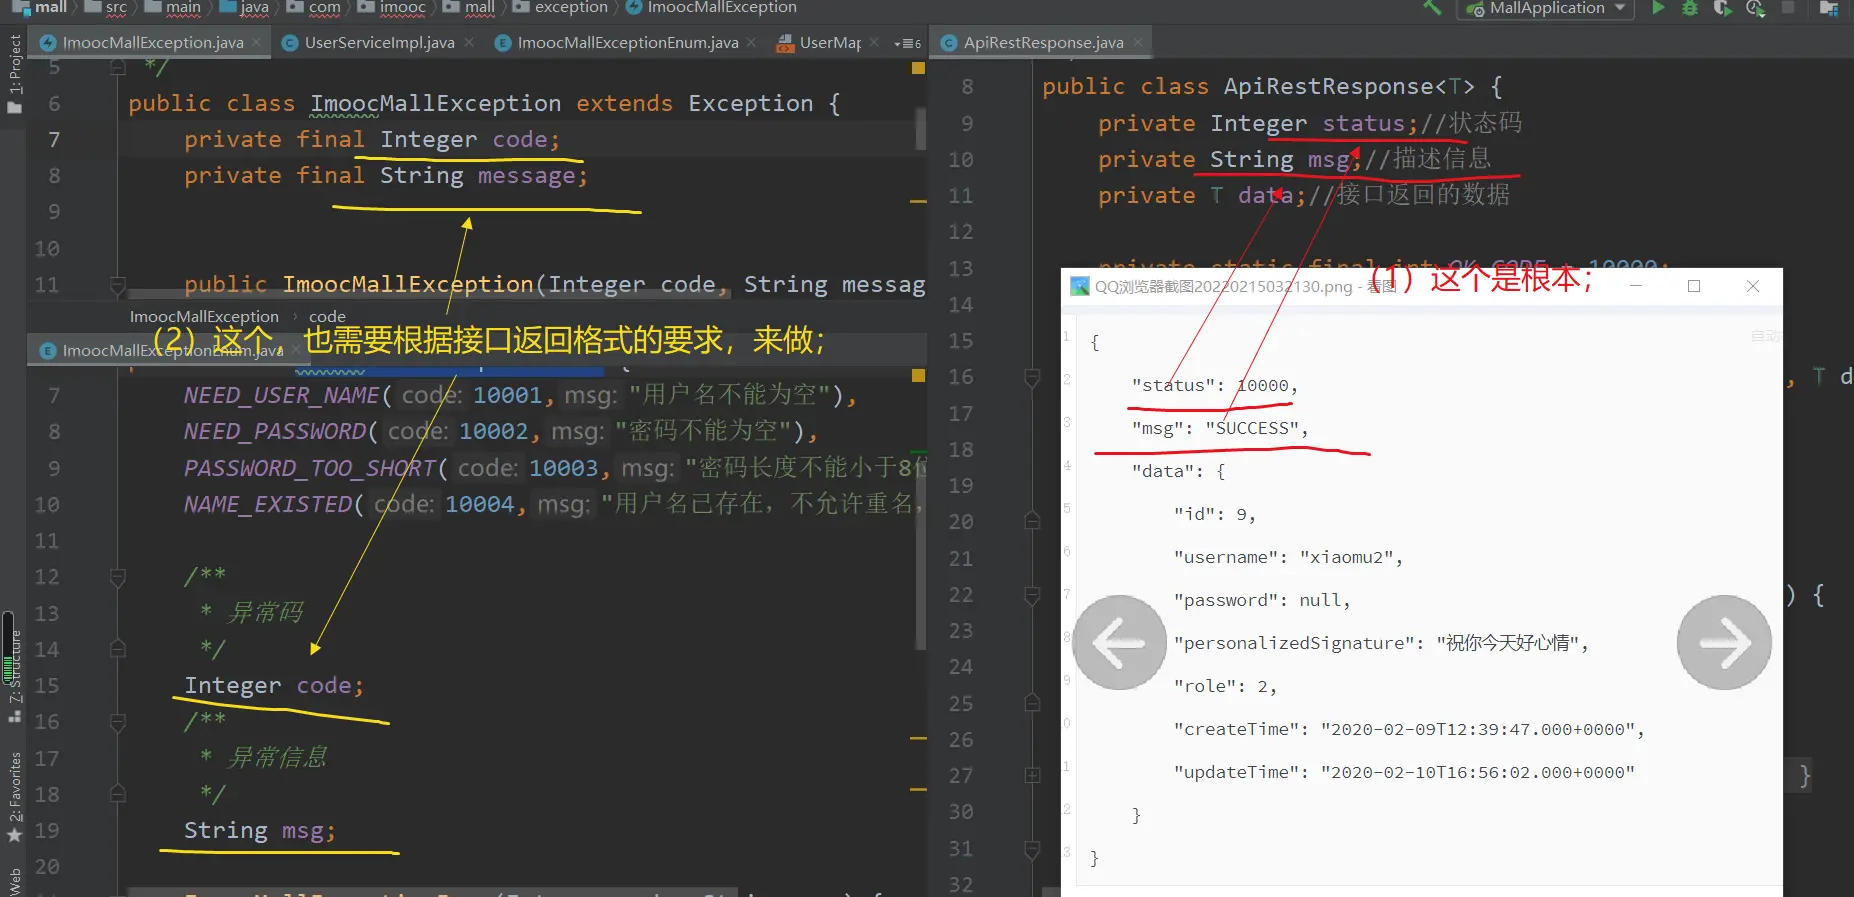Screen dimensions: 1854x897
Task: Close the ImoocMallException.java tab
Action: (257, 43)
